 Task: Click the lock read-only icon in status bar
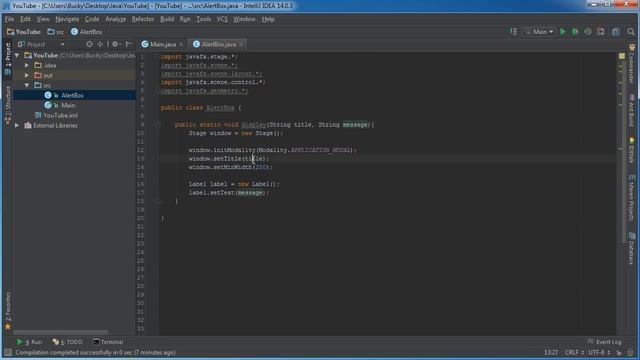619,352
